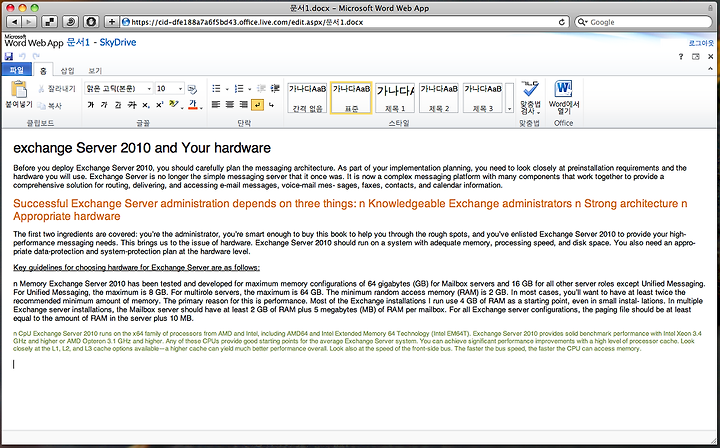Click the 로그아웃 (logout) link

(x=701, y=43)
